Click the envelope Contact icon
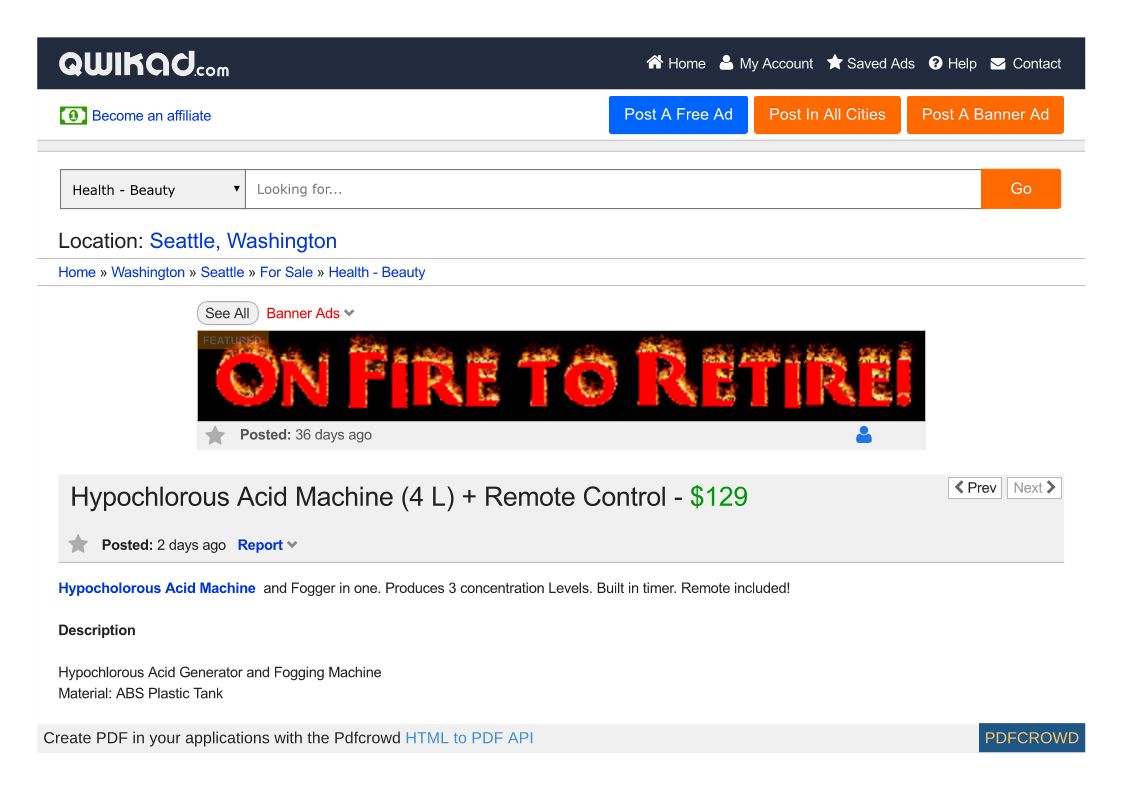This screenshot has height=795, width=1123. point(998,63)
